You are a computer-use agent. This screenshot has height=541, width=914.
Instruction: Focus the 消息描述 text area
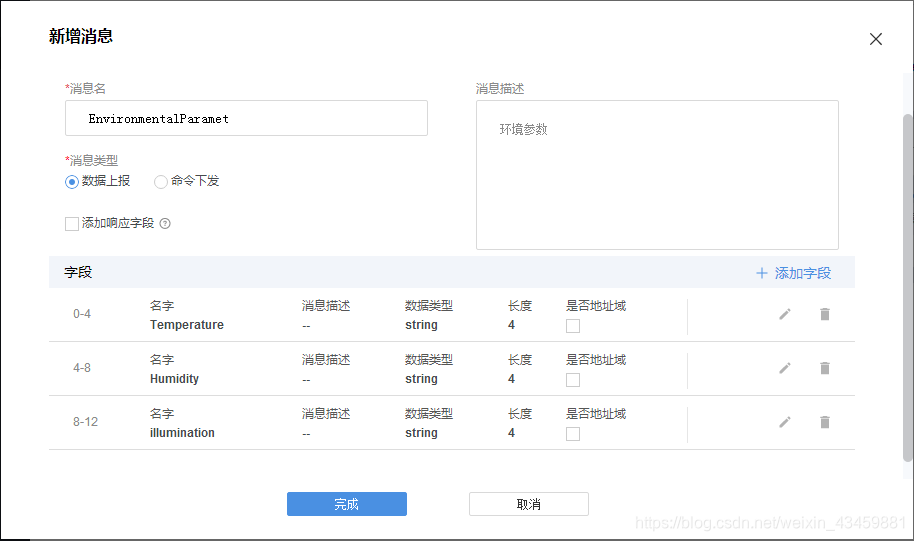657,175
